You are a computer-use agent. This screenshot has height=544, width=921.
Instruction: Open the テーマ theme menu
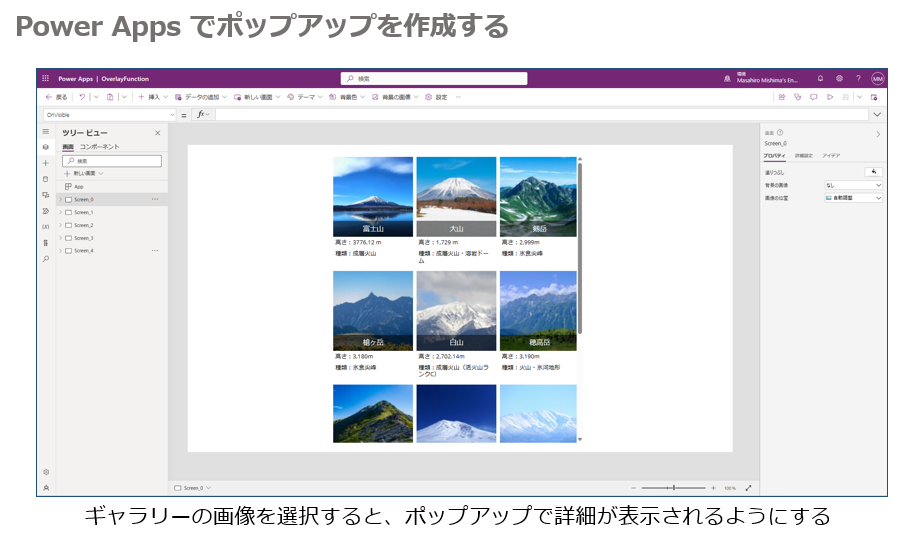(x=305, y=97)
